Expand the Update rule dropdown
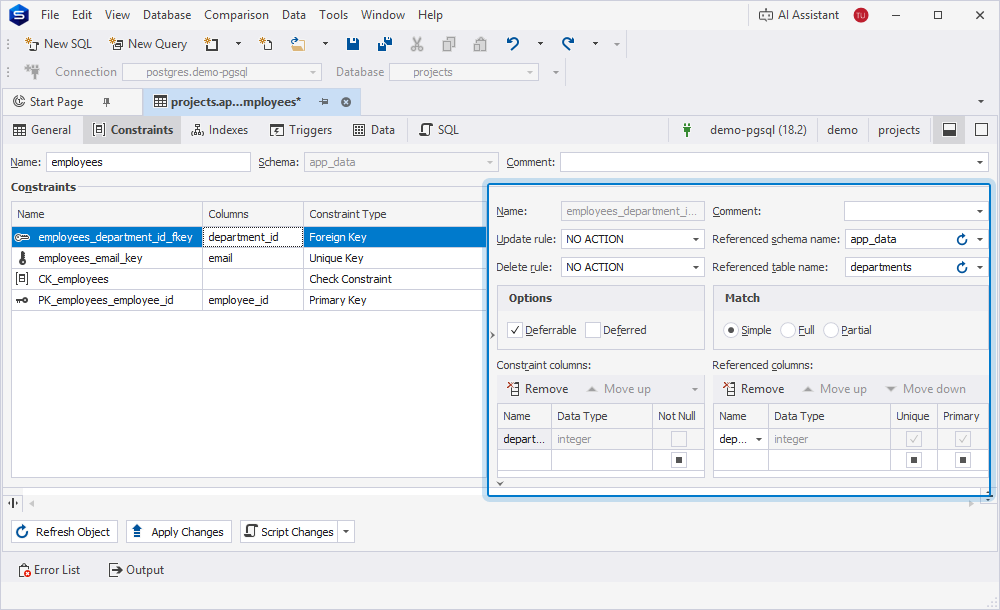The width and height of the screenshot is (1000, 610). (696, 239)
